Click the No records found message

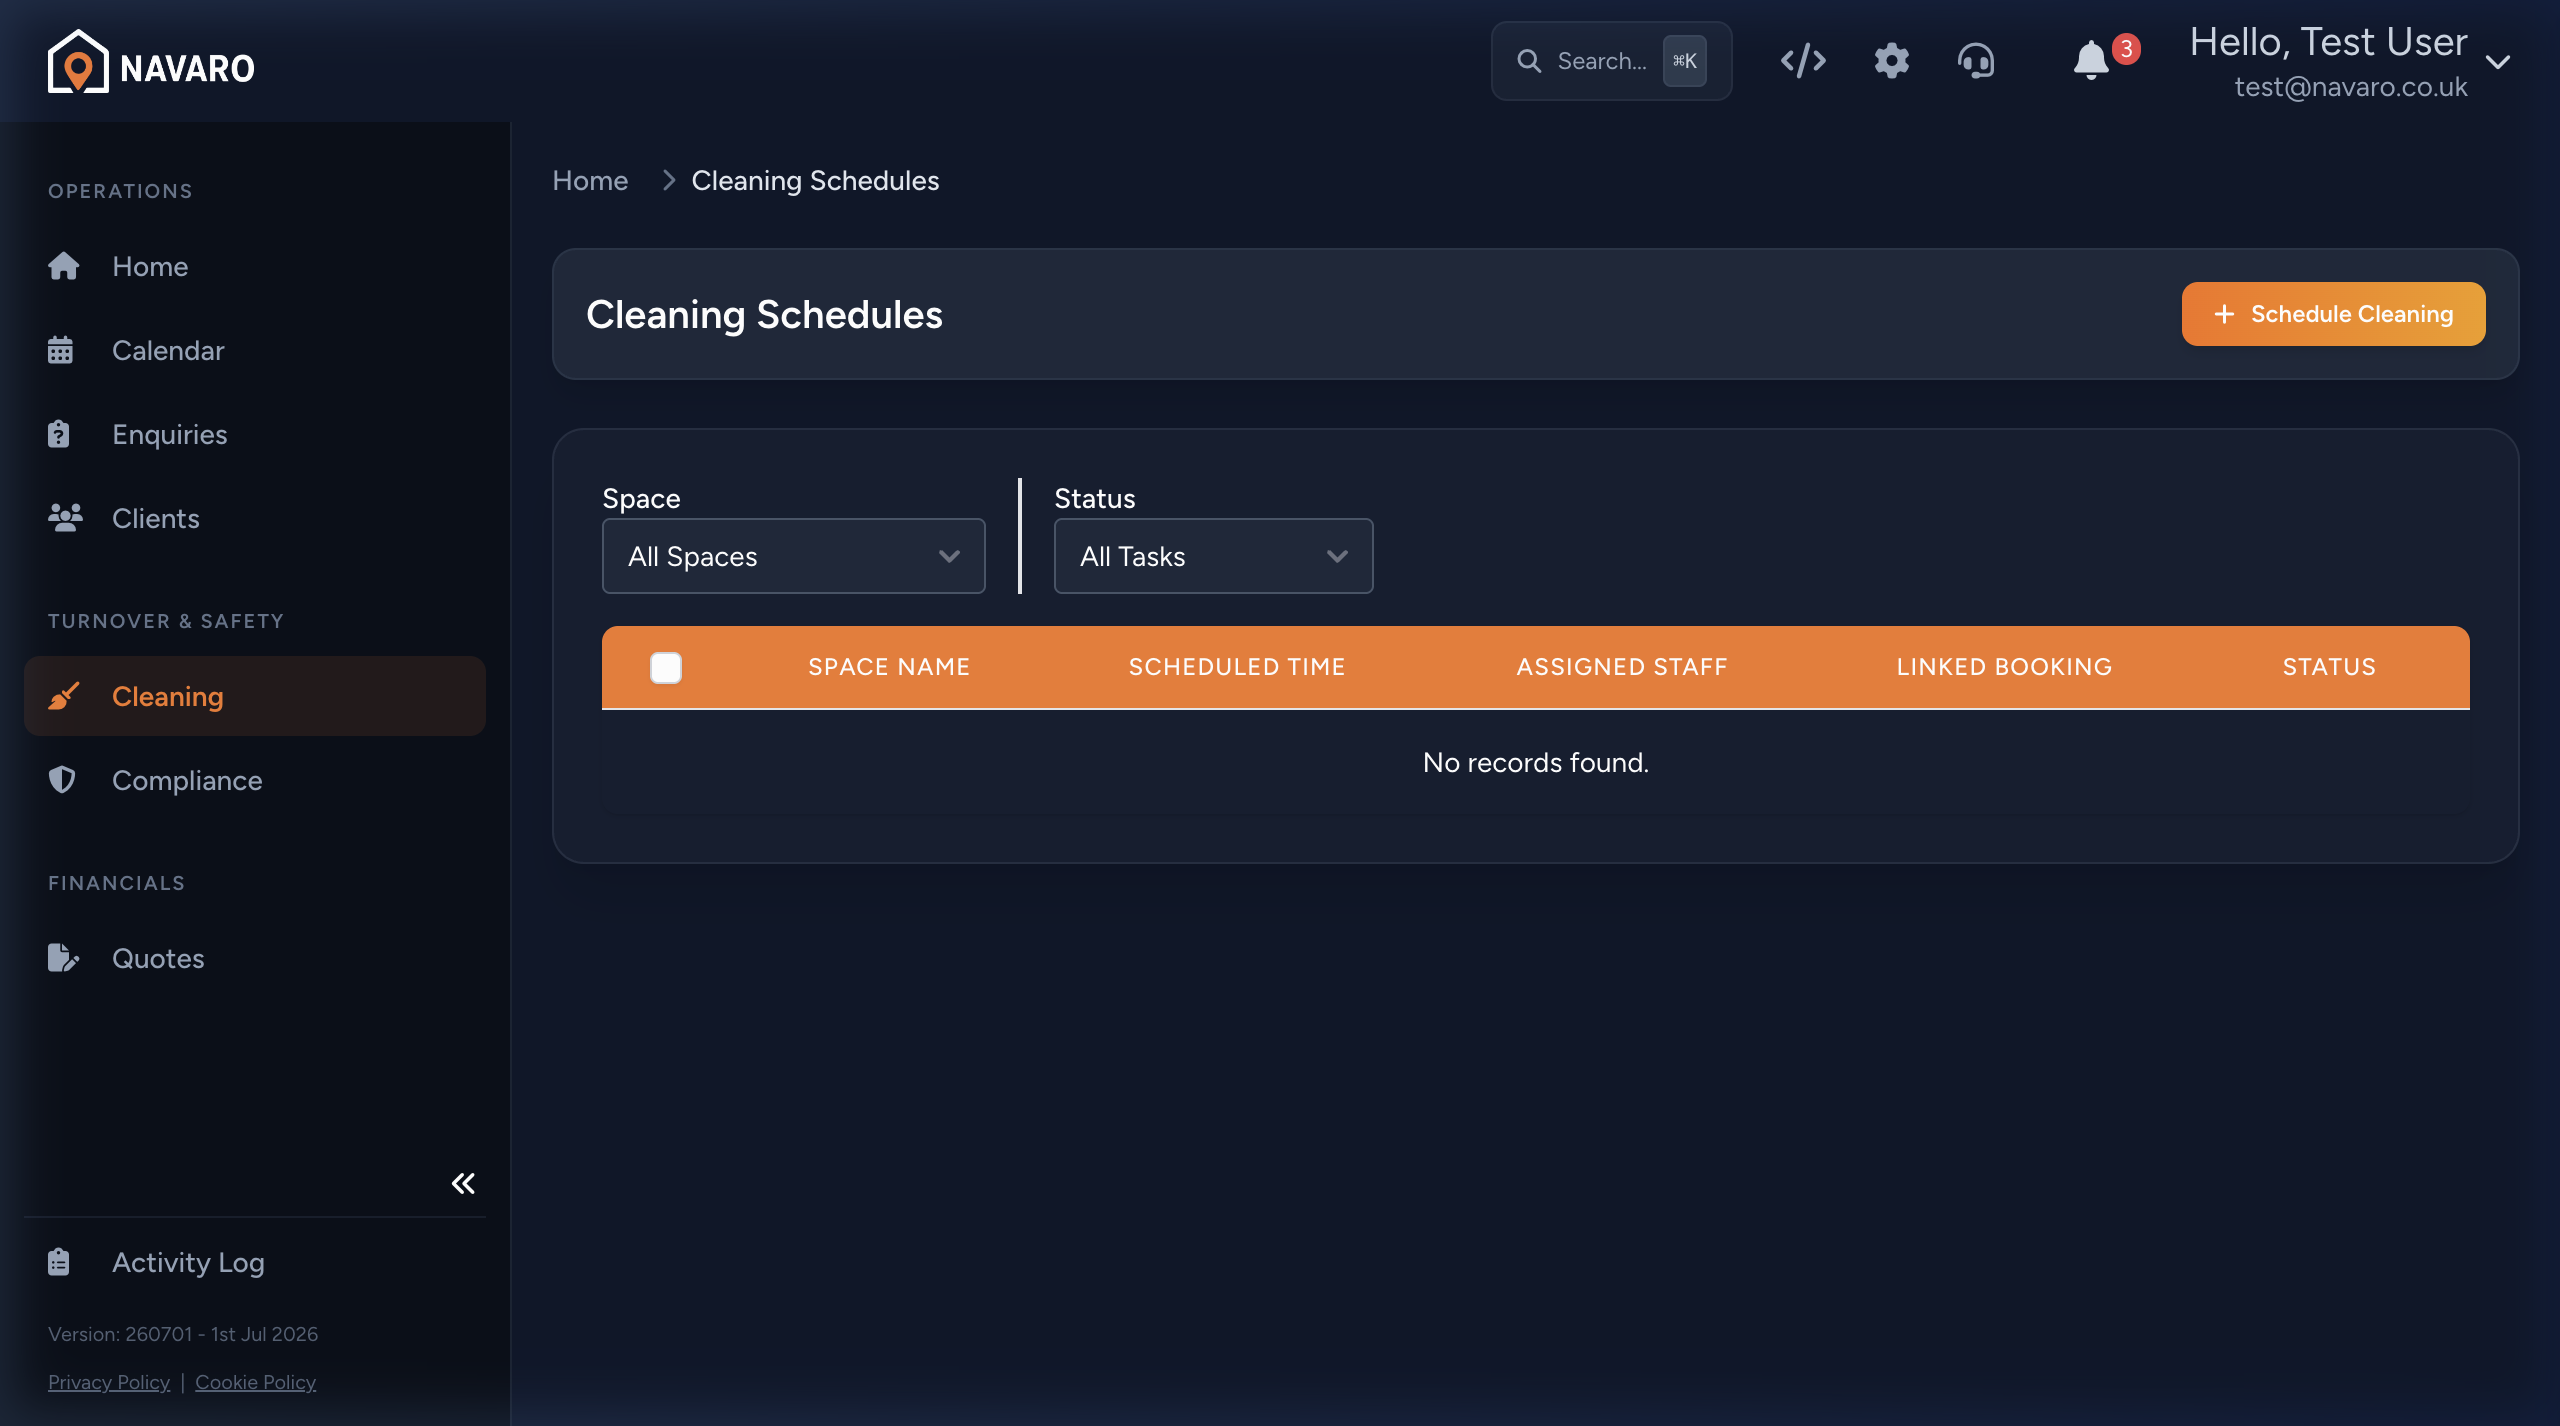pyautogui.click(x=1536, y=763)
